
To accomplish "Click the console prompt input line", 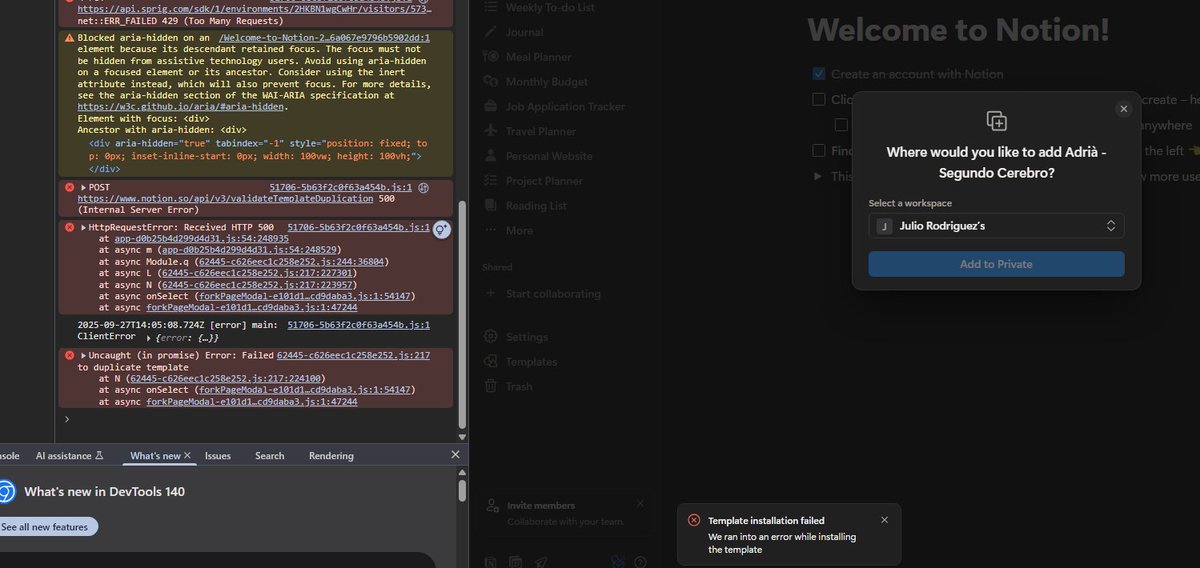I will (260, 419).
